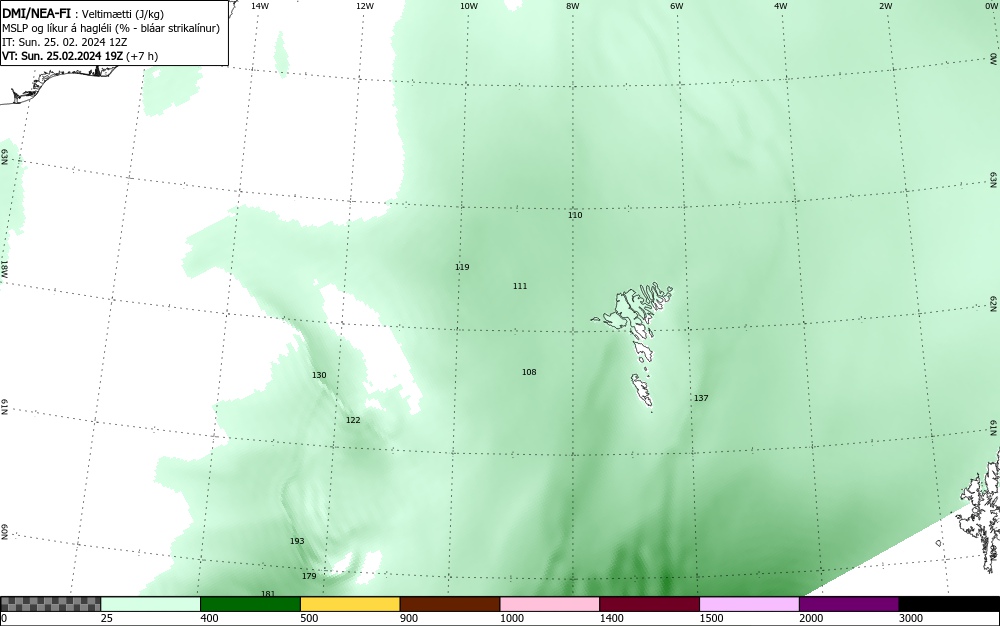This screenshot has height=626, width=1000.
Task: Click the legend label 25
Action: (107, 618)
